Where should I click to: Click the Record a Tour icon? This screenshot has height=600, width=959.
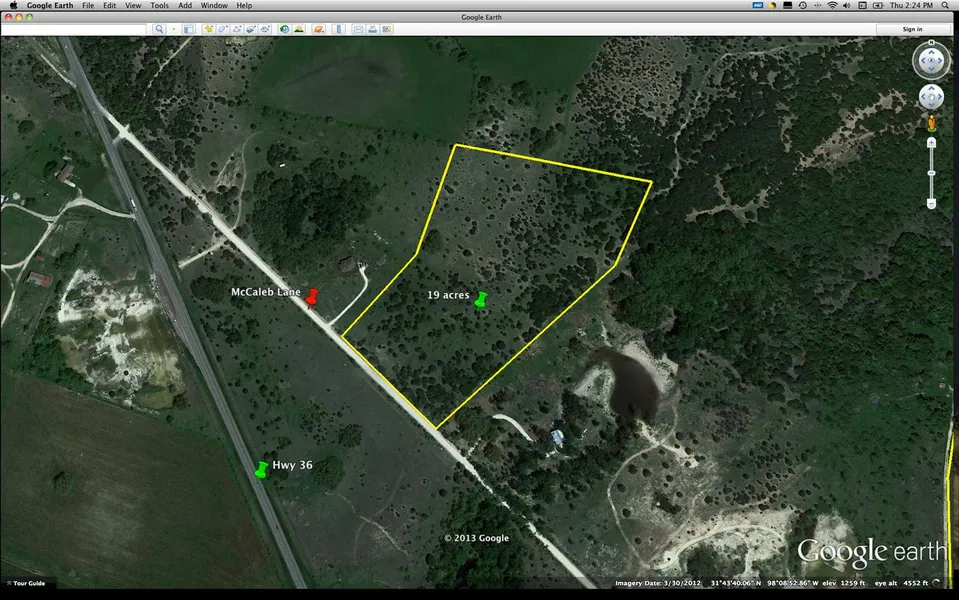[265, 29]
